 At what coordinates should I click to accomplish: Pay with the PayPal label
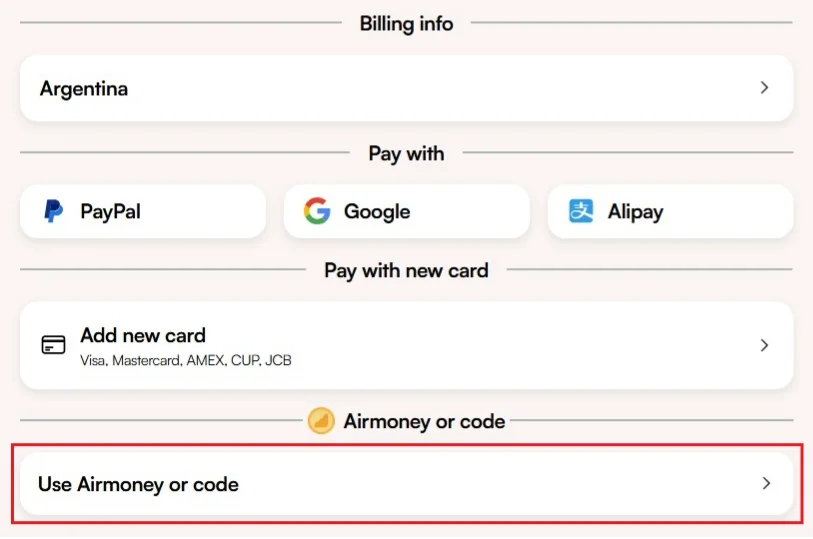click(110, 212)
